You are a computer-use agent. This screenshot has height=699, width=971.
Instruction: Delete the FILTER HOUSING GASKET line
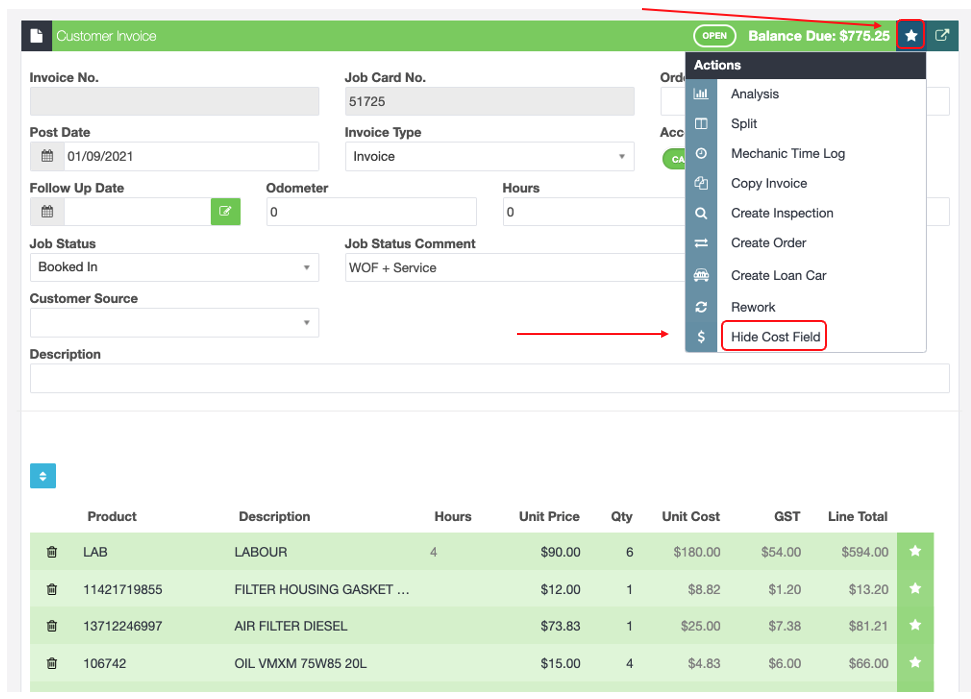coord(52,589)
